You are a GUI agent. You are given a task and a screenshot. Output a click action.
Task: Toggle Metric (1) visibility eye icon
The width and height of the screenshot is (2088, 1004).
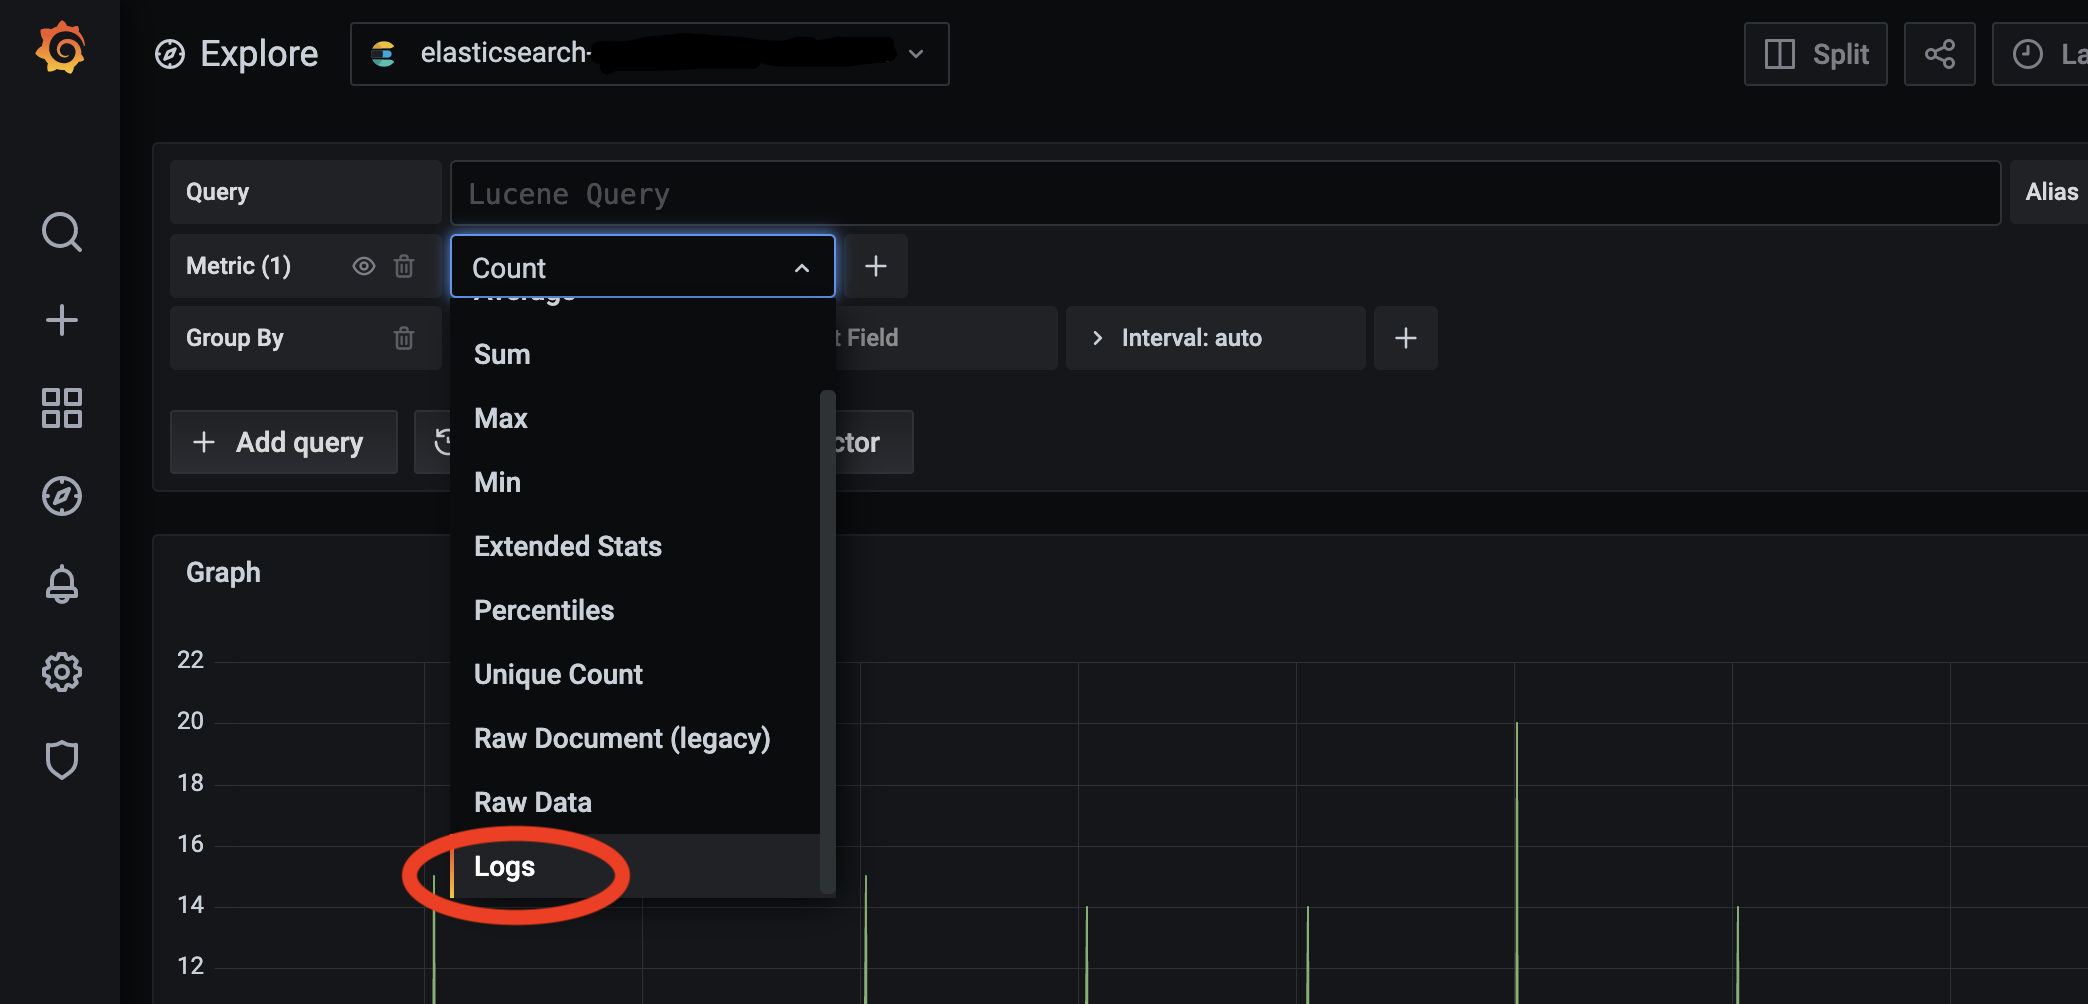[x=364, y=266]
